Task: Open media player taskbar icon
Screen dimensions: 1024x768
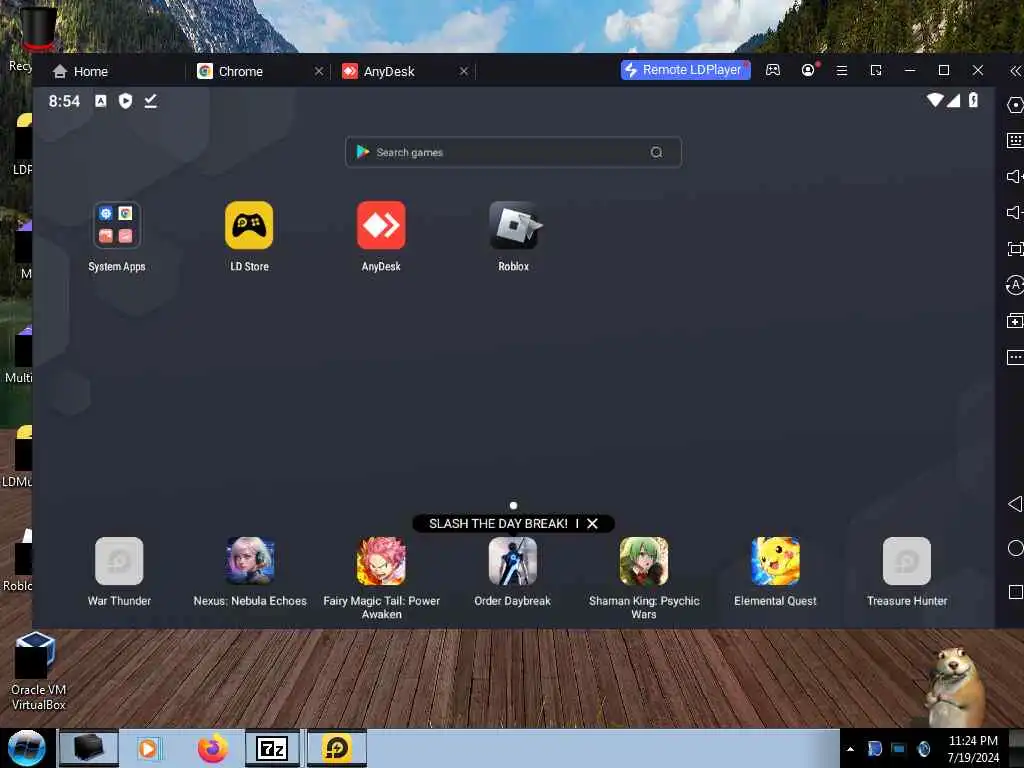Action: pos(148,748)
